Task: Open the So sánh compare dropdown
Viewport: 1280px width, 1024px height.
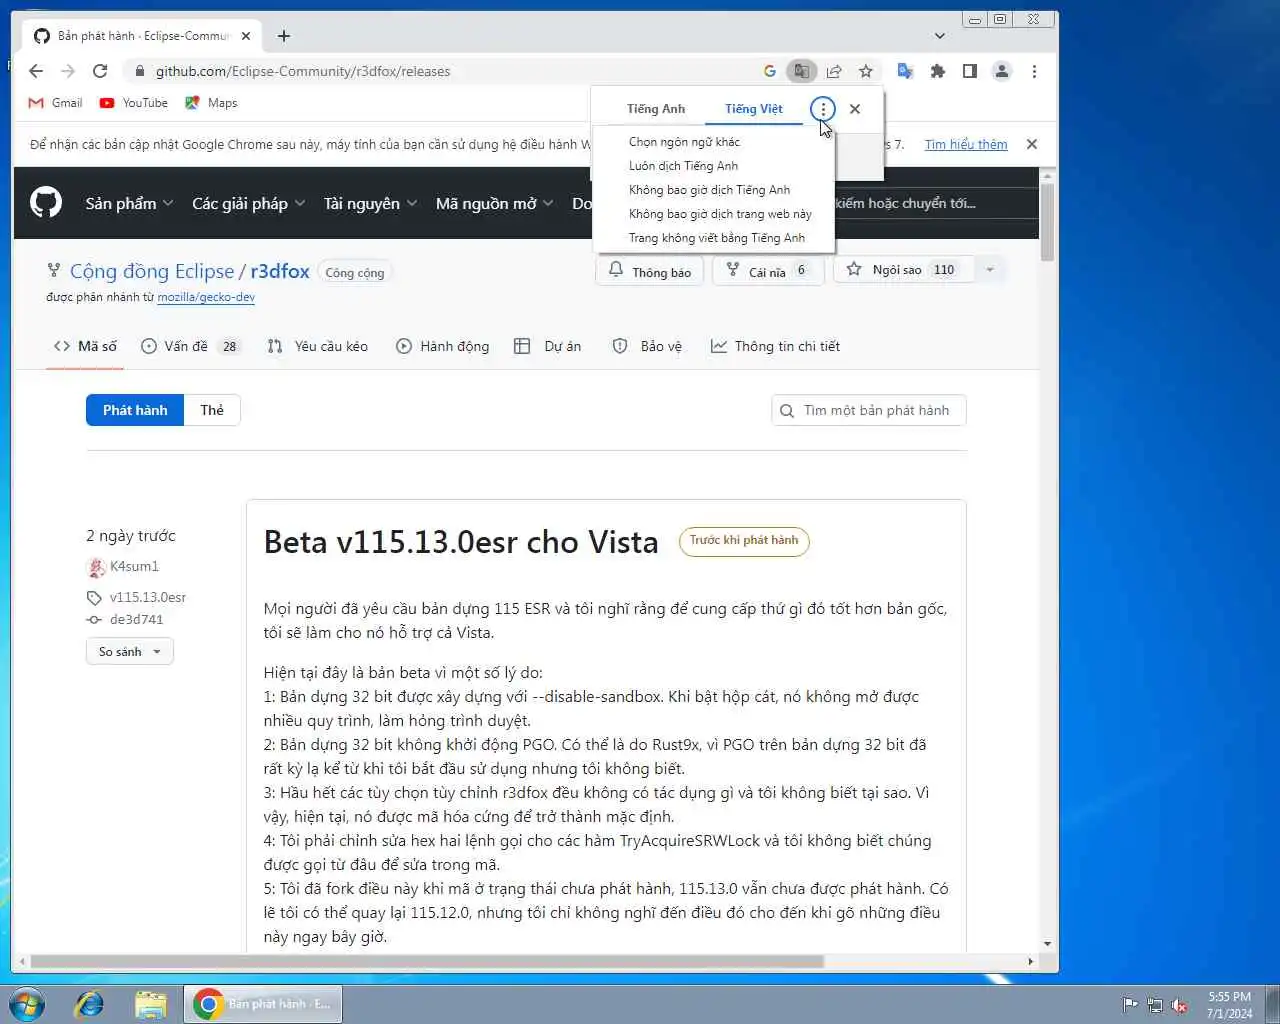Action: (x=130, y=652)
